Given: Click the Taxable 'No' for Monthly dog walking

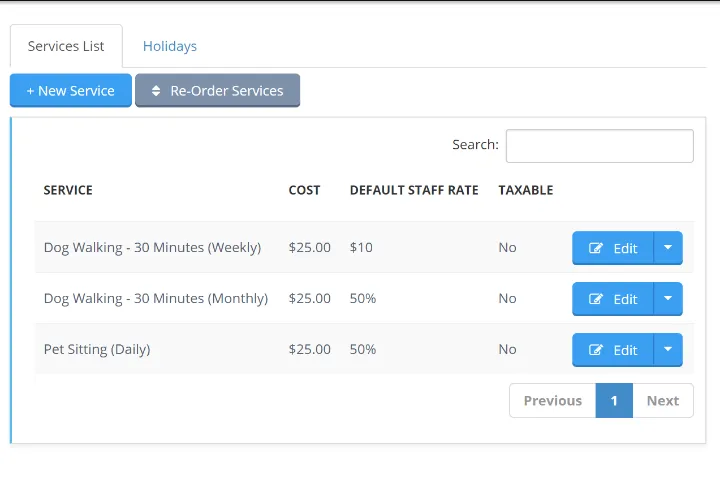Looking at the screenshot, I should pos(507,299).
